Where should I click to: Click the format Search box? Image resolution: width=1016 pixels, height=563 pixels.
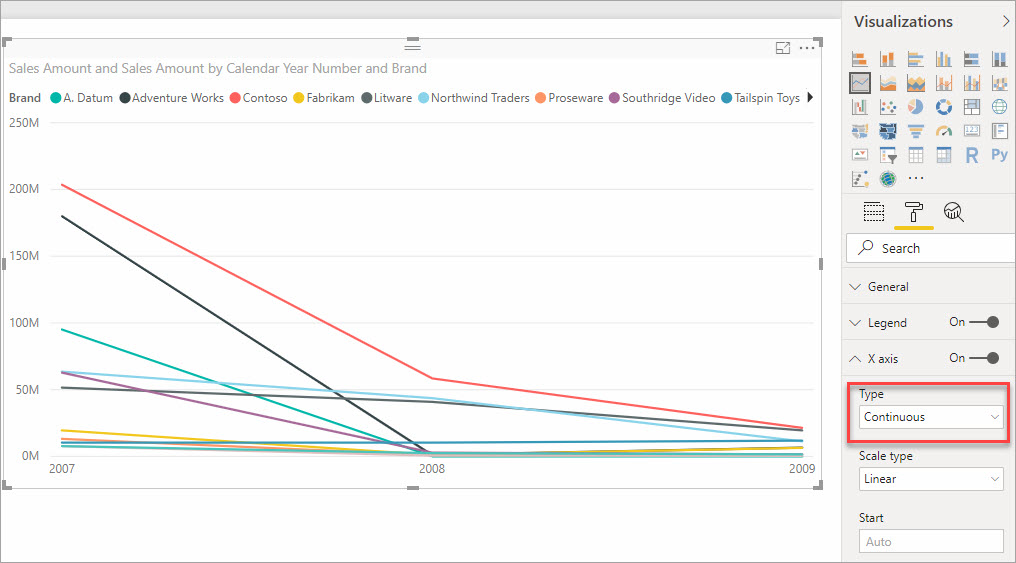tap(930, 248)
